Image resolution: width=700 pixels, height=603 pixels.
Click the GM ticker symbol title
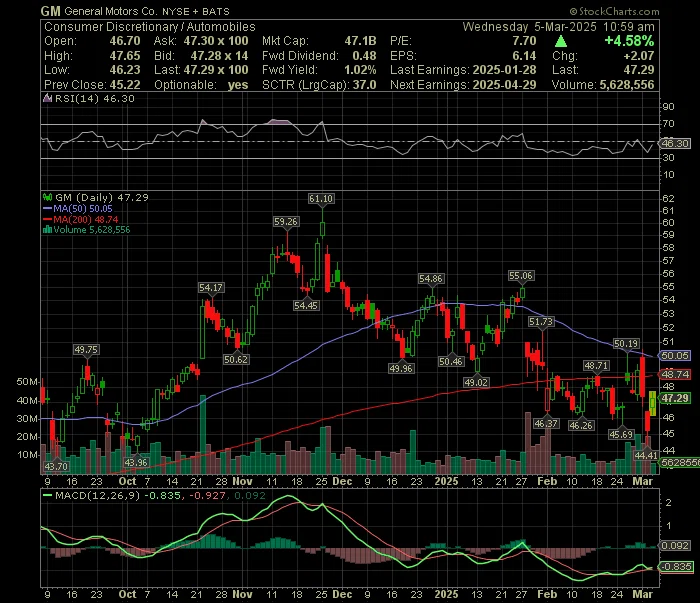click(50, 11)
